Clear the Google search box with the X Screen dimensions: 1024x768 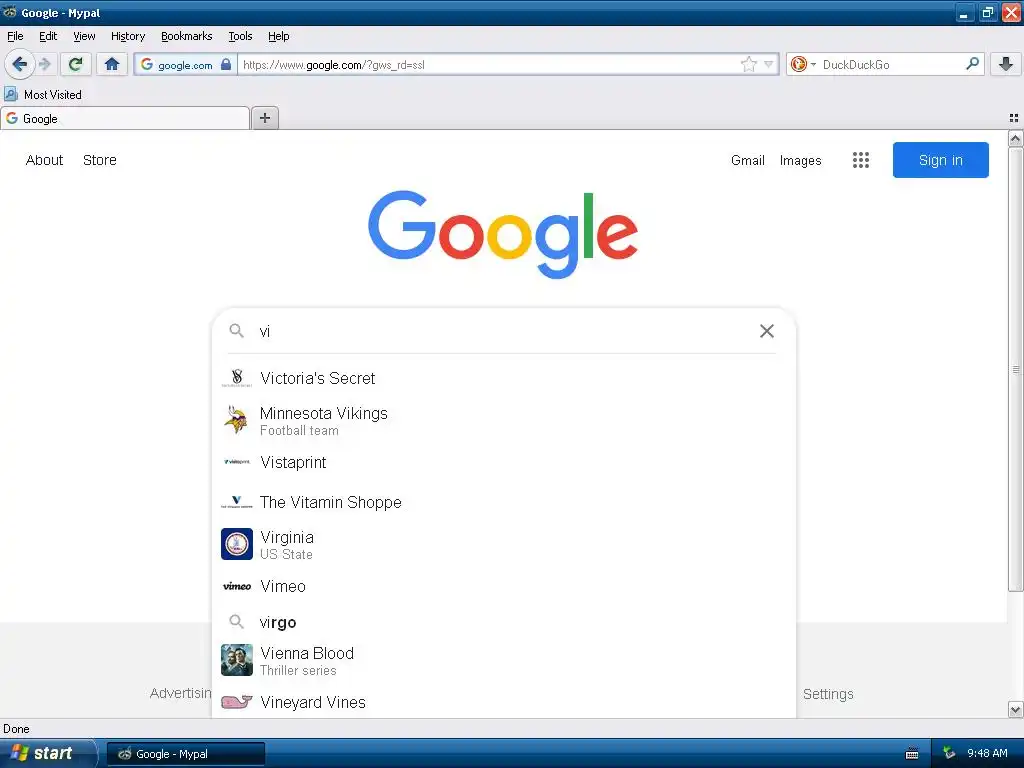pyautogui.click(x=767, y=331)
